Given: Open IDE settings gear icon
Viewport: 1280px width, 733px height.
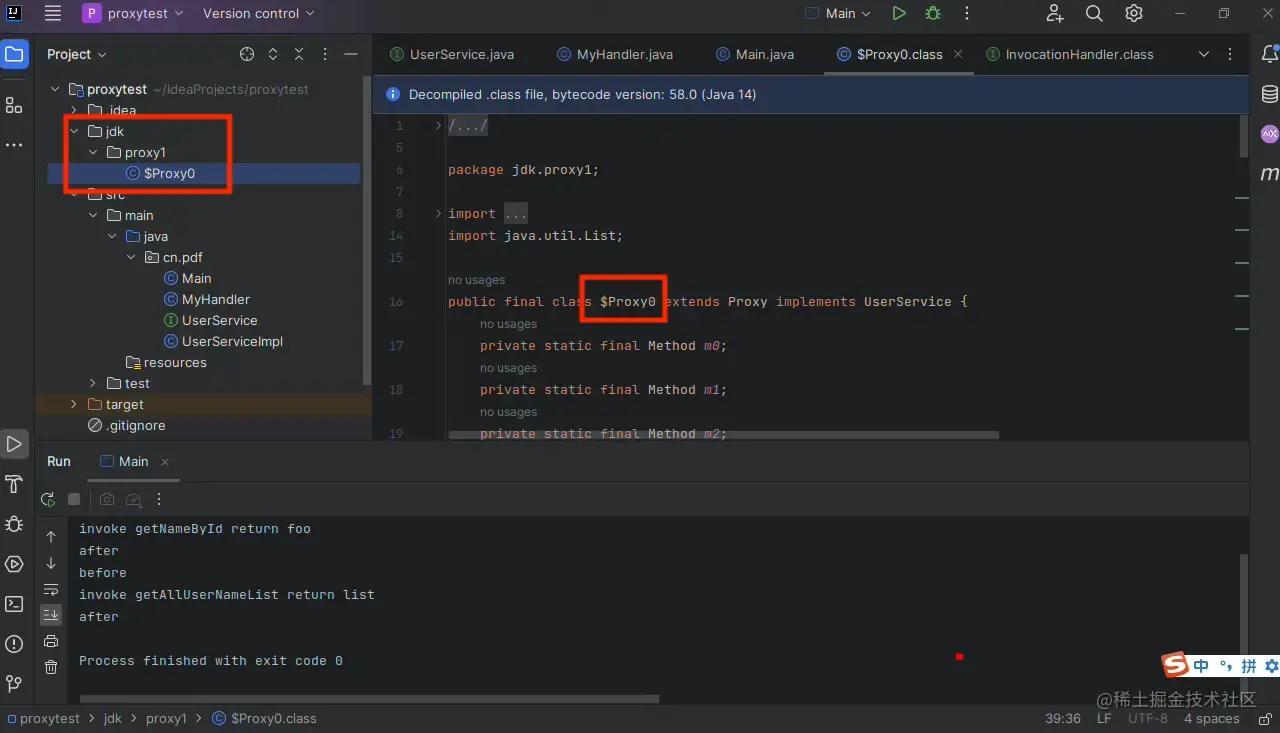Looking at the screenshot, I should point(1133,13).
